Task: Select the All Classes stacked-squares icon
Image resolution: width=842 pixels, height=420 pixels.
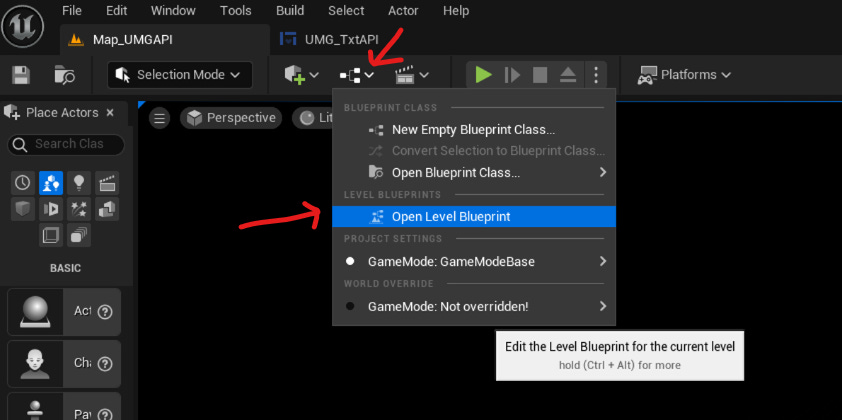Action: [79, 235]
